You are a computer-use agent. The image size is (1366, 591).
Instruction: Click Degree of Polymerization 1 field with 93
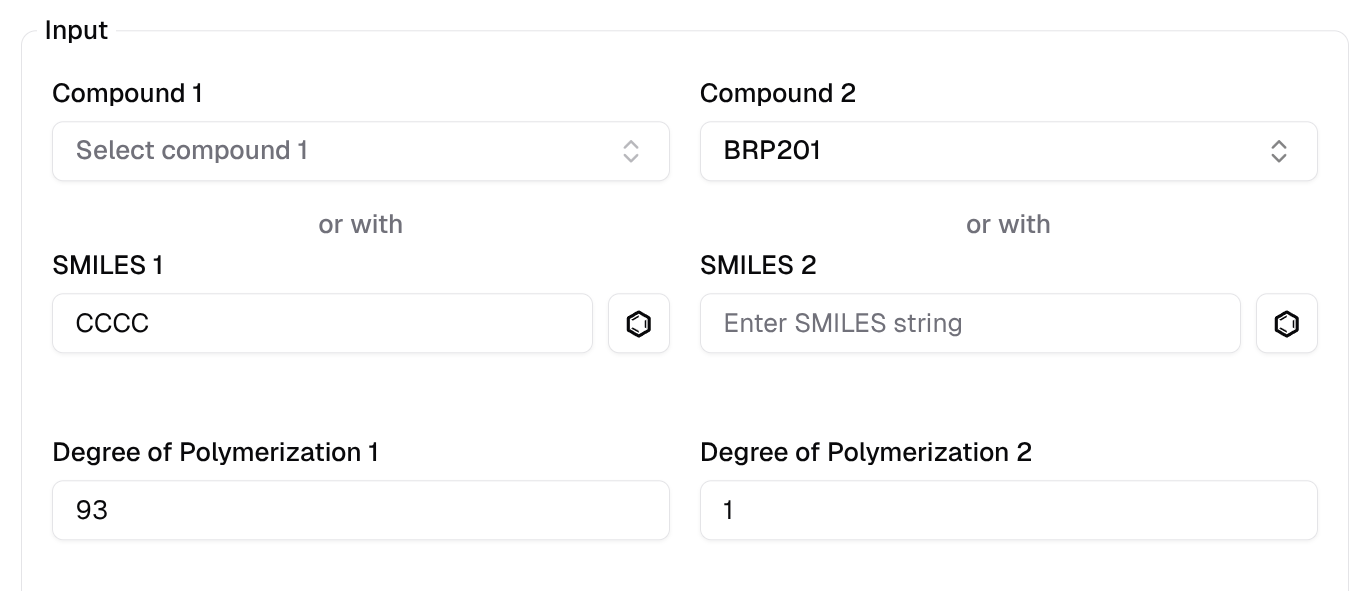click(360, 510)
